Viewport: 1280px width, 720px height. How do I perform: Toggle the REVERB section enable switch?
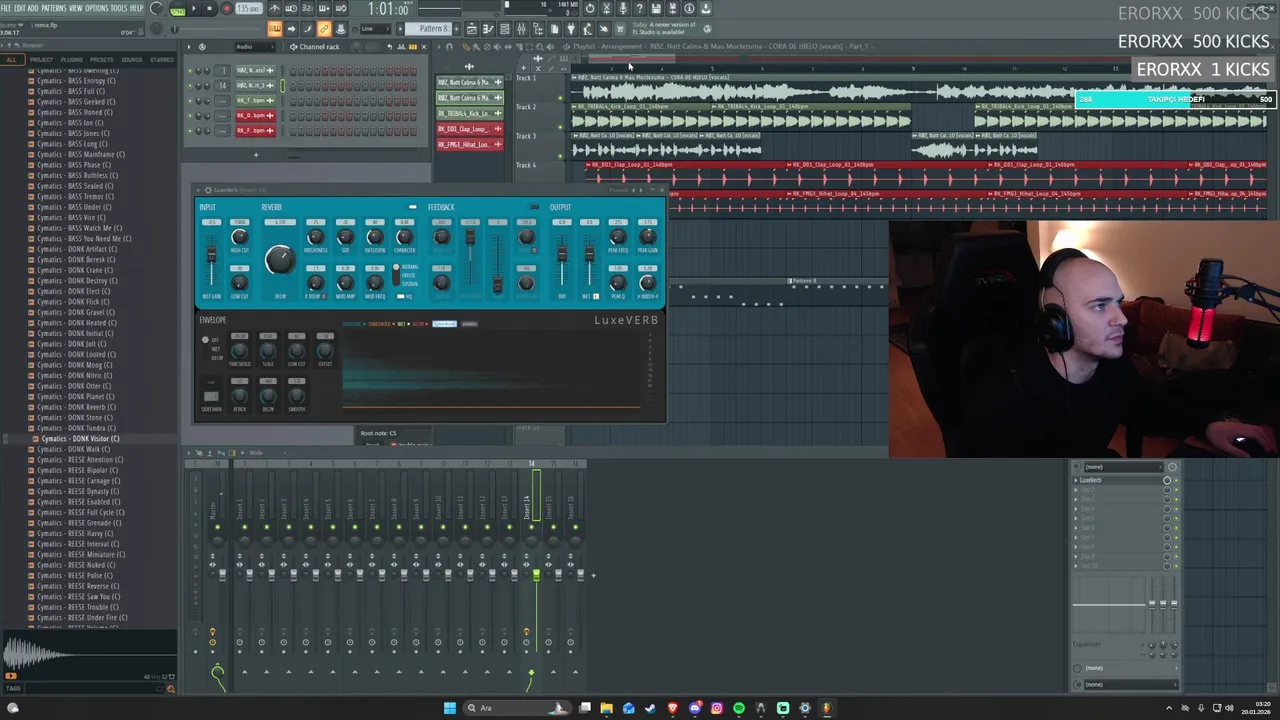pyautogui.click(x=412, y=207)
